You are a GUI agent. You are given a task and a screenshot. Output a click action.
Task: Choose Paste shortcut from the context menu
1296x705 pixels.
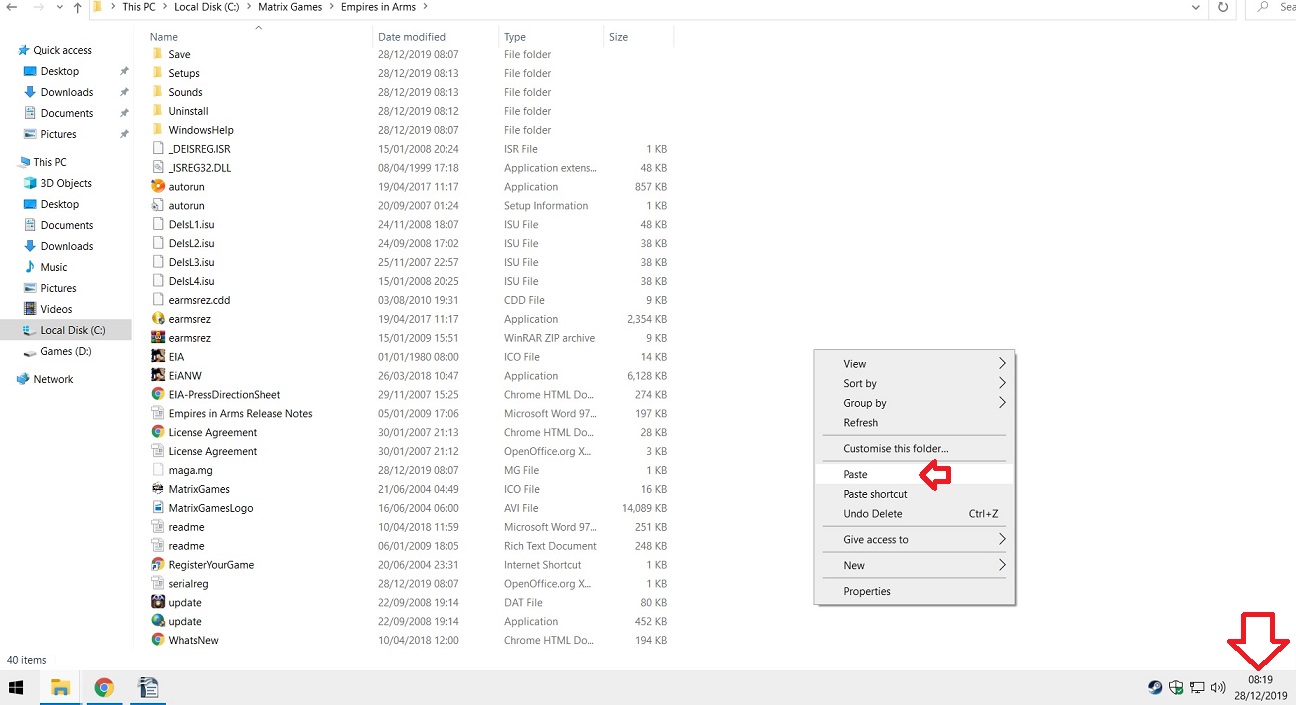(914, 494)
